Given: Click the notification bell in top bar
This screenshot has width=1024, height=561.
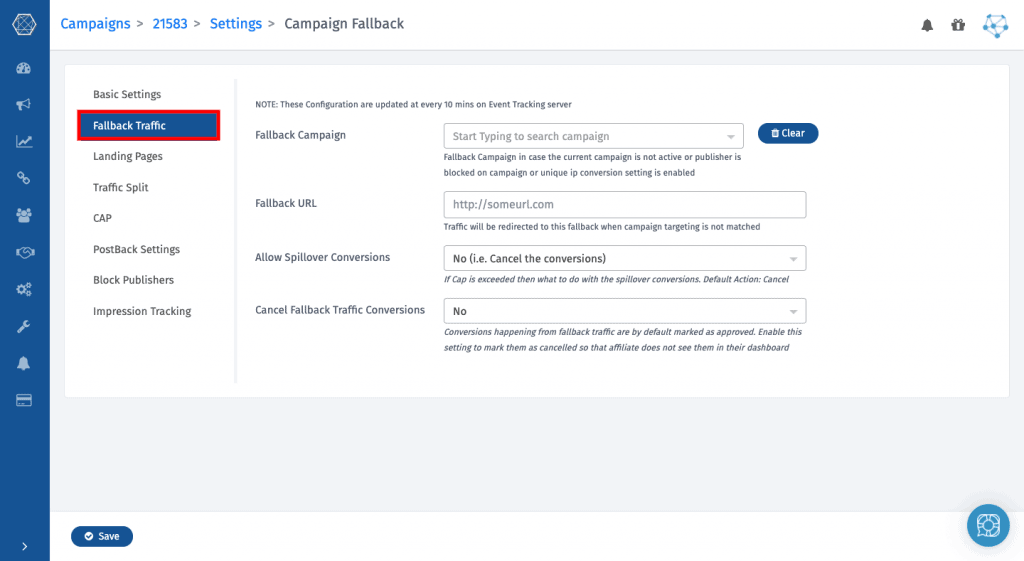Looking at the screenshot, I should coord(927,25).
